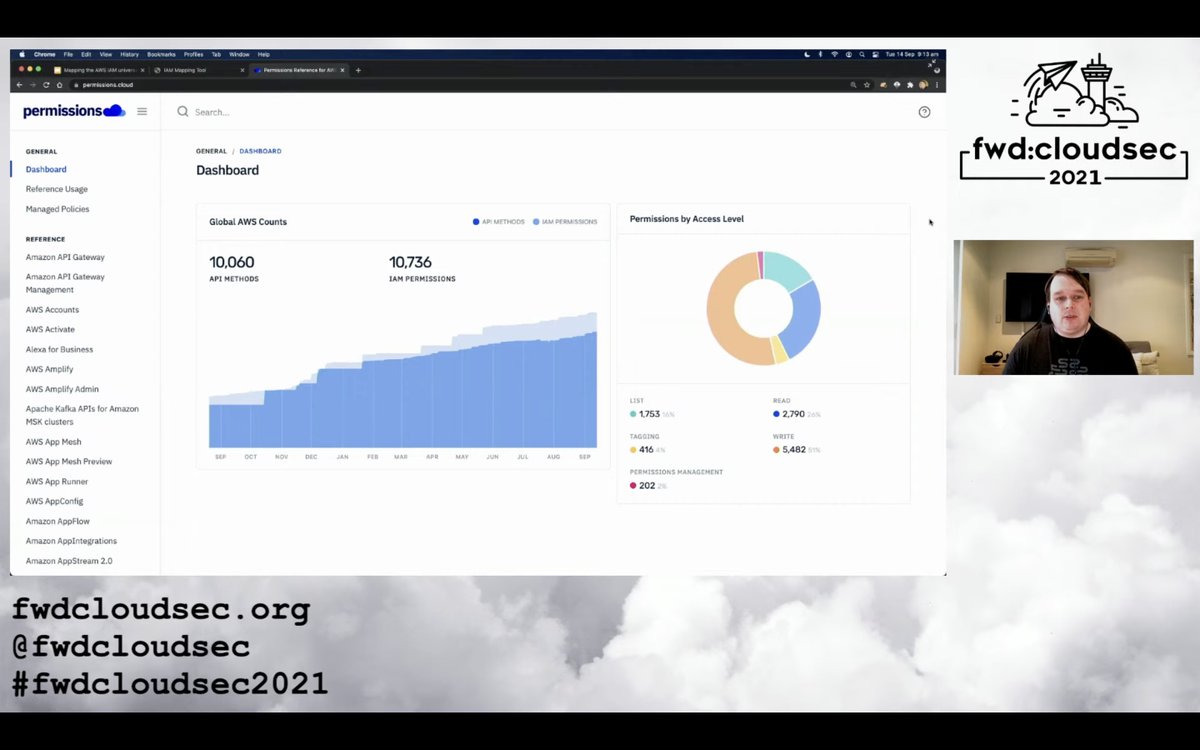Click the macOS Bluetooth icon
This screenshot has height=750, width=1200.
[x=821, y=54]
